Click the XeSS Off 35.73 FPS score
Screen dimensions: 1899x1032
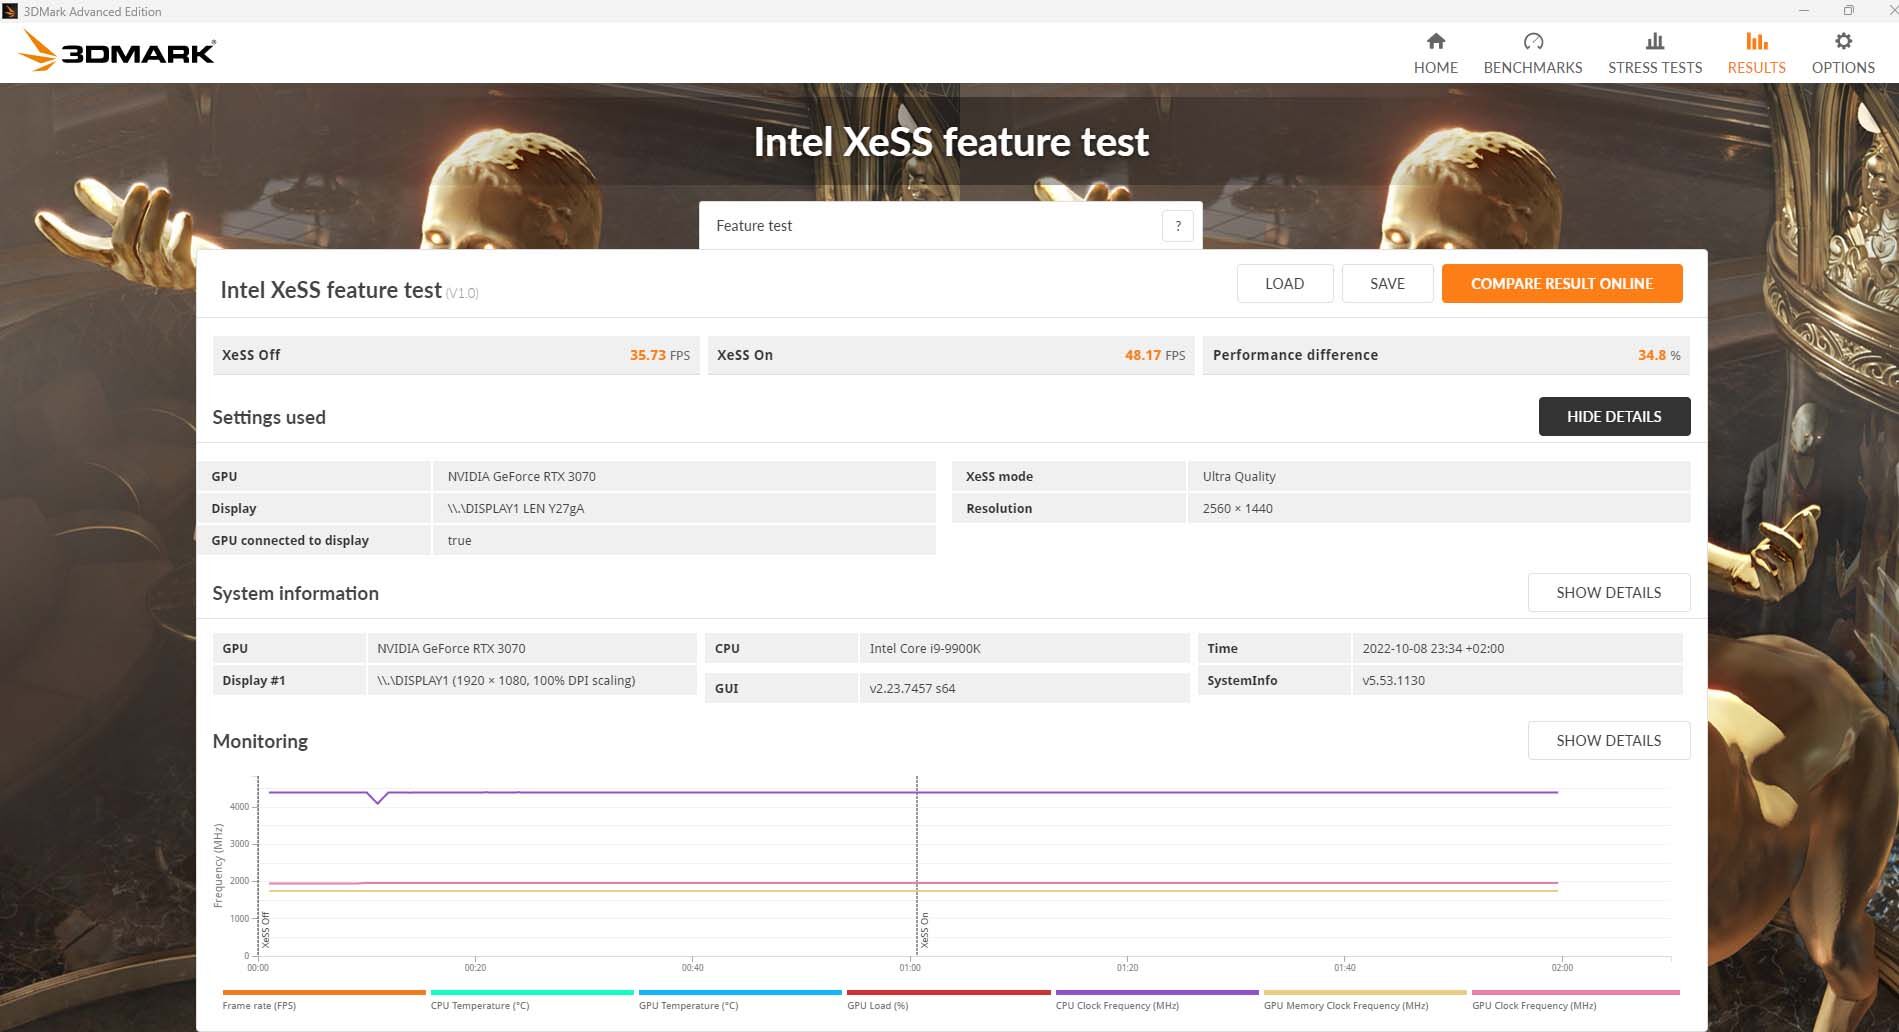click(659, 355)
